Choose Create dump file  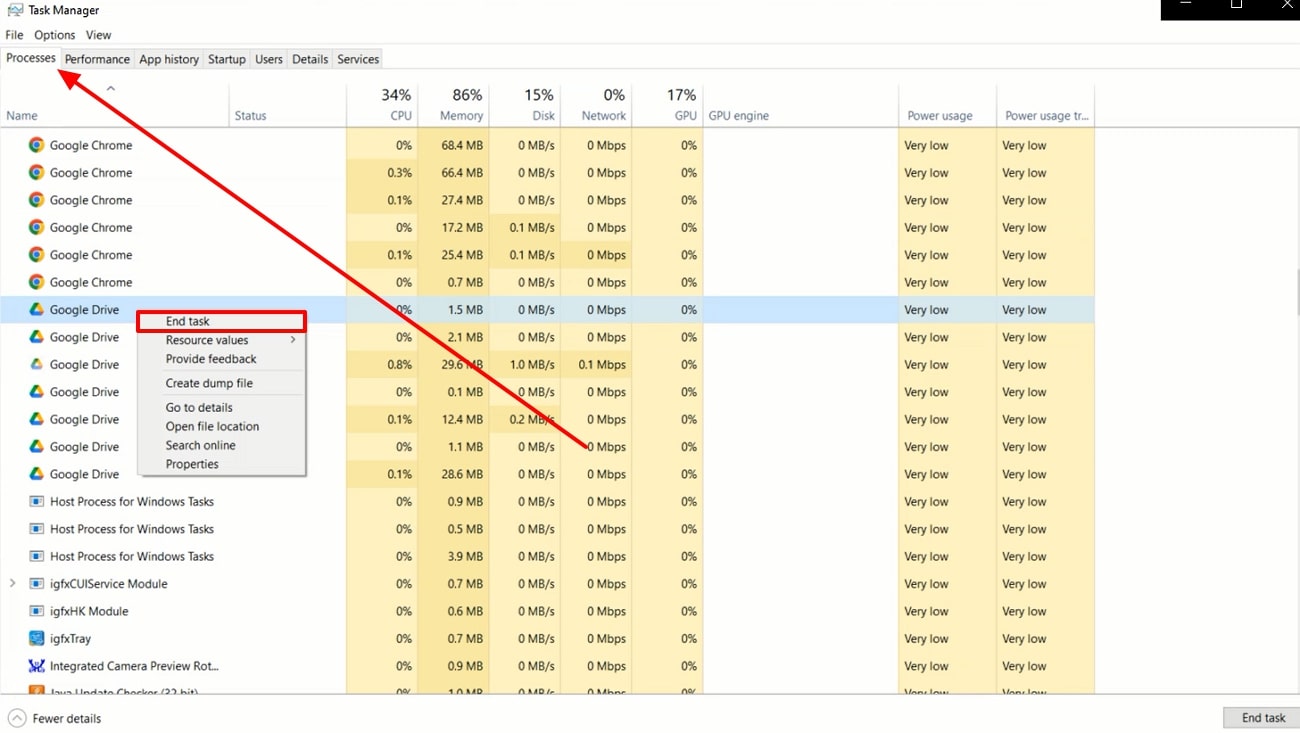tap(220, 383)
